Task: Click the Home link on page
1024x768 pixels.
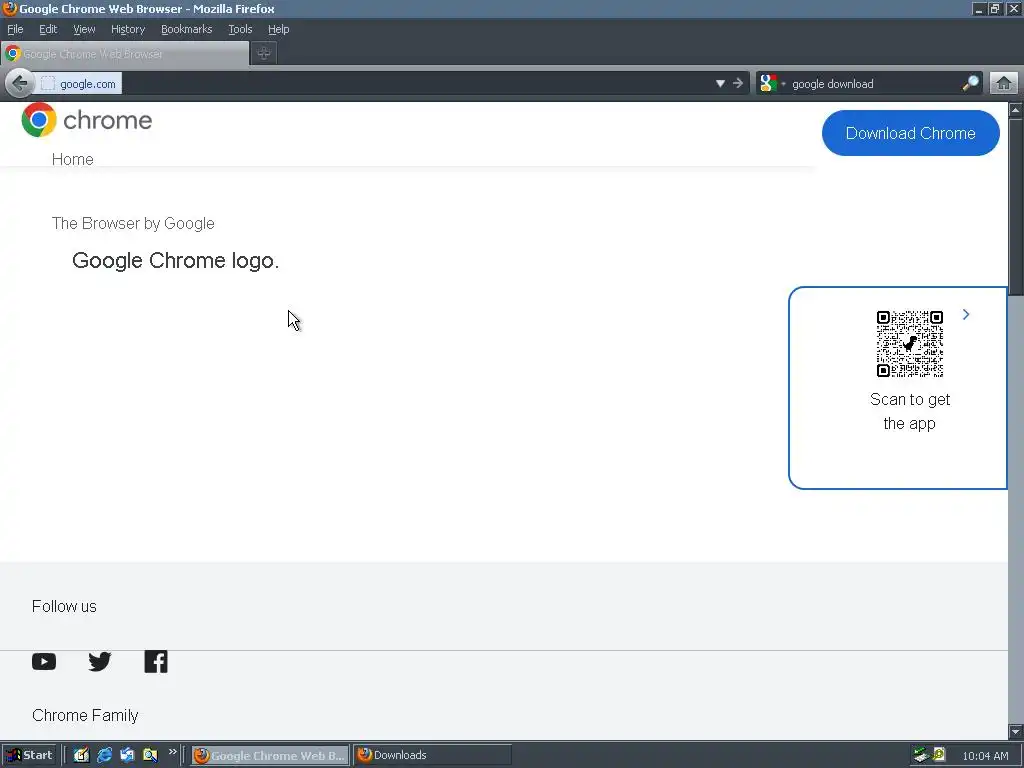Action: coord(72,159)
